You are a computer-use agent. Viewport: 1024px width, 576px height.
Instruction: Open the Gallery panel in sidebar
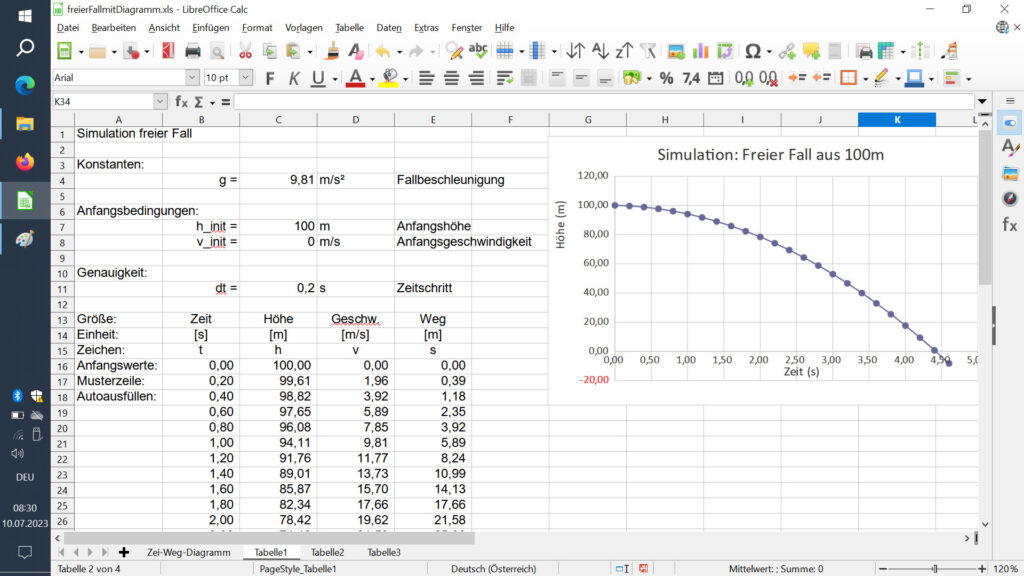coord(1010,173)
